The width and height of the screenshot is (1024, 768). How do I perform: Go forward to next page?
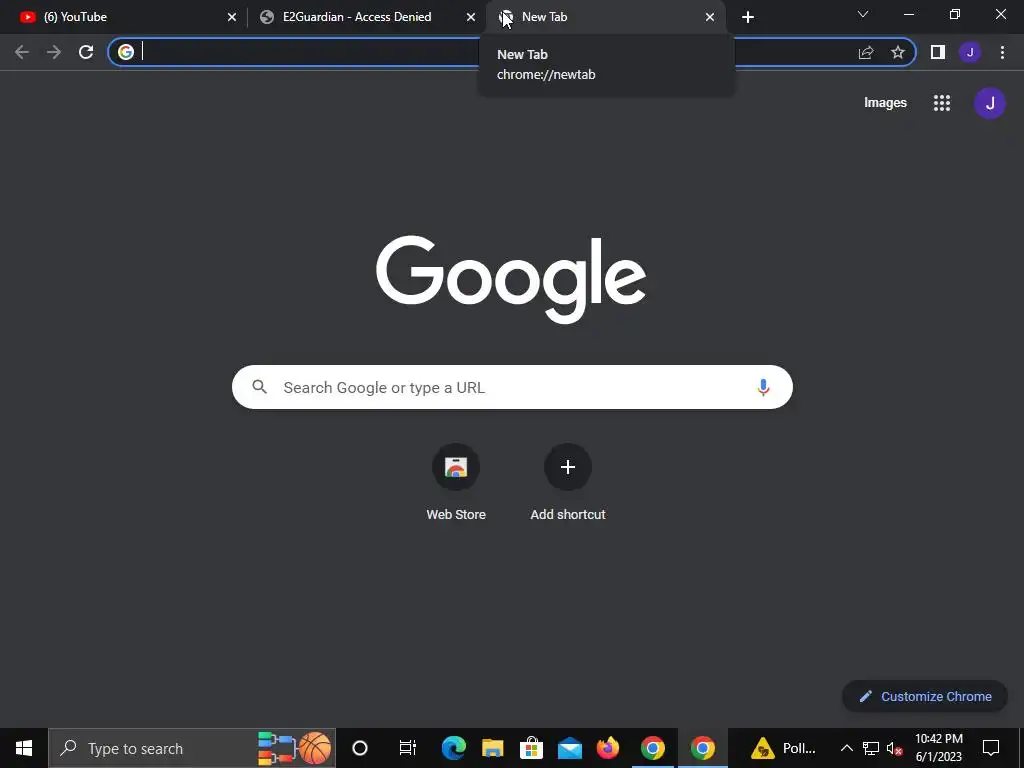coord(54,52)
